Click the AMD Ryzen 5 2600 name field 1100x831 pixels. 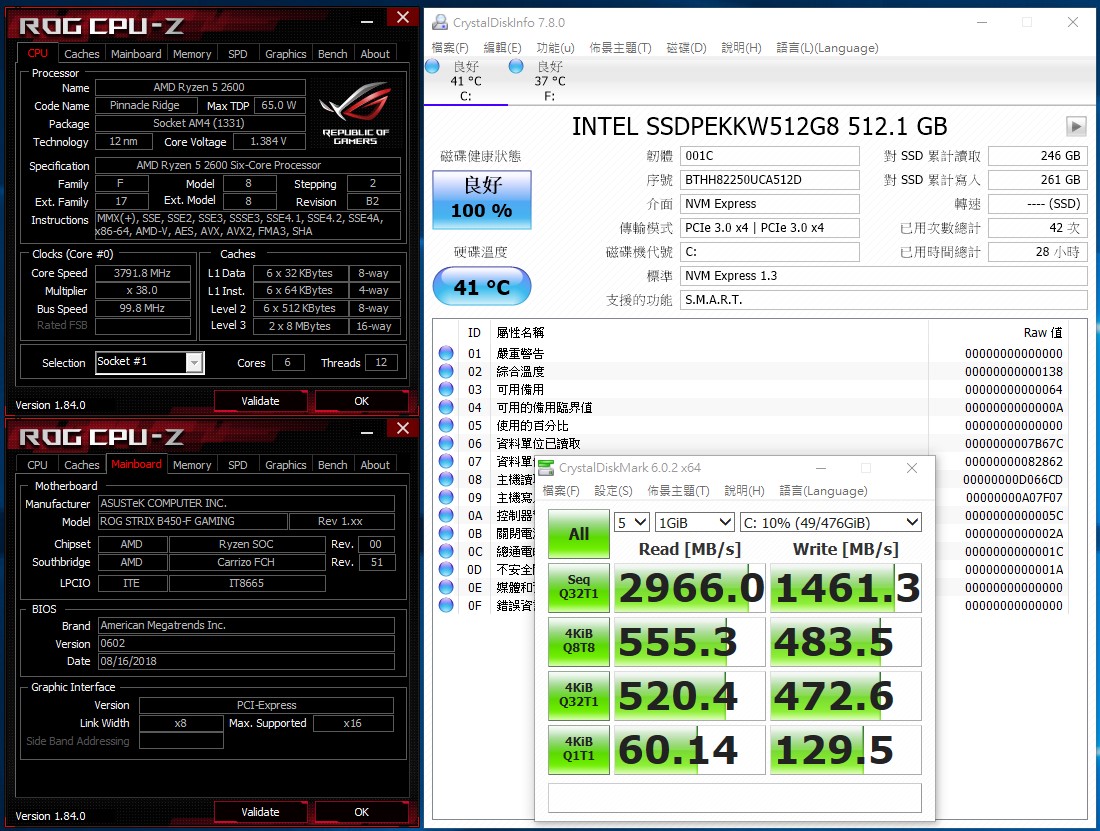click(200, 87)
